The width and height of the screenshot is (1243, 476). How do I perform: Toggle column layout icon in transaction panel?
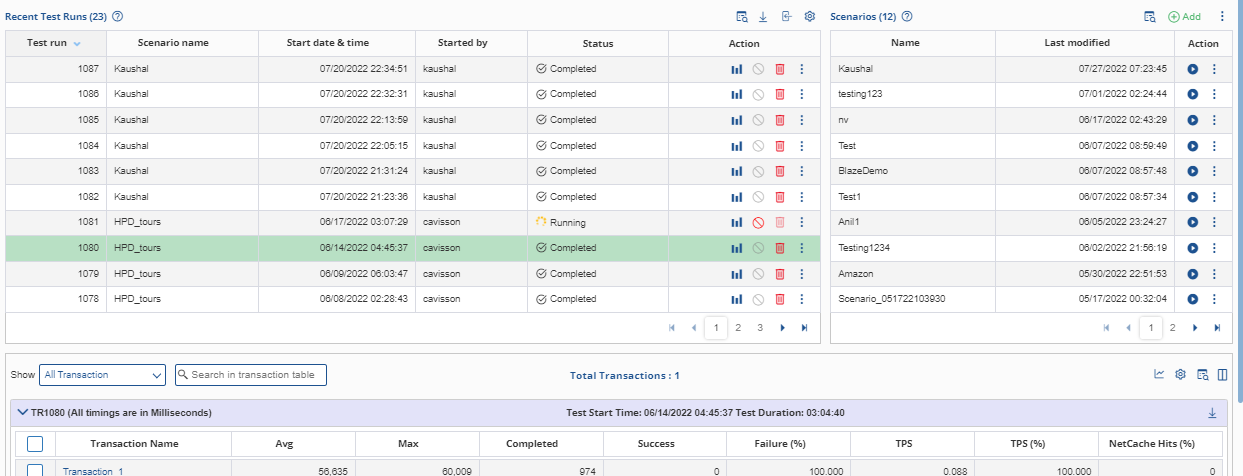pyautogui.click(x=1221, y=375)
